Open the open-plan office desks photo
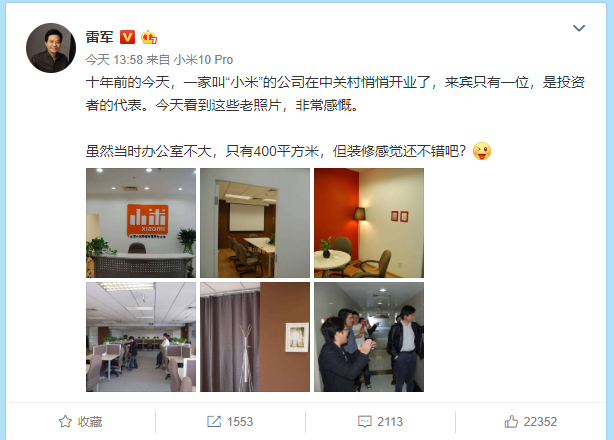The height and width of the screenshot is (440, 614). click(141, 337)
